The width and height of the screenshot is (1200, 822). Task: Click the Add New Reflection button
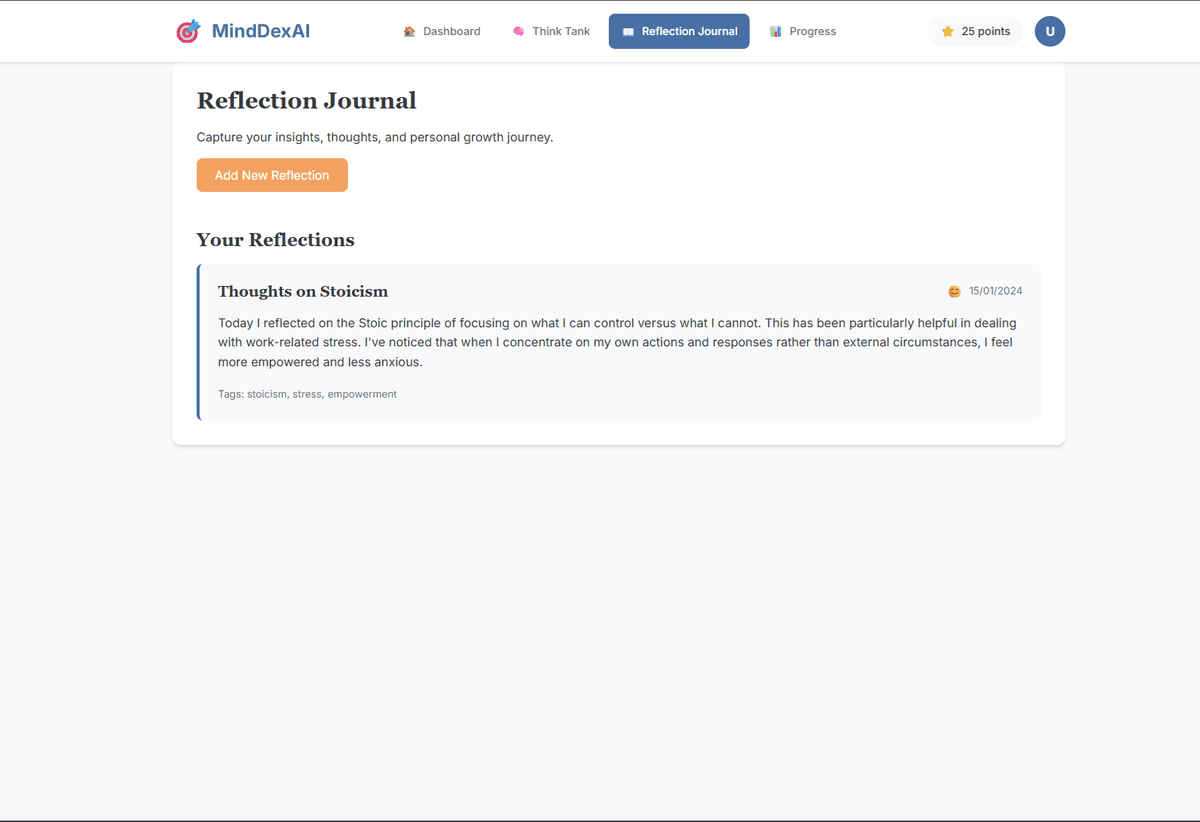tap(271, 175)
